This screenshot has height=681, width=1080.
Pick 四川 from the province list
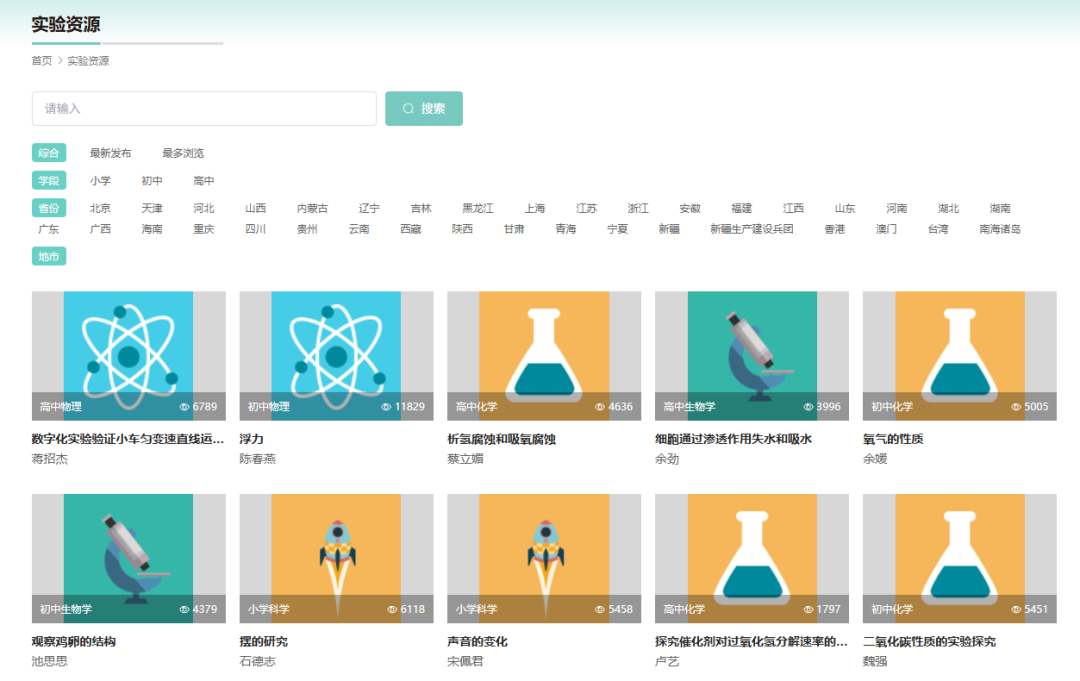(256, 229)
